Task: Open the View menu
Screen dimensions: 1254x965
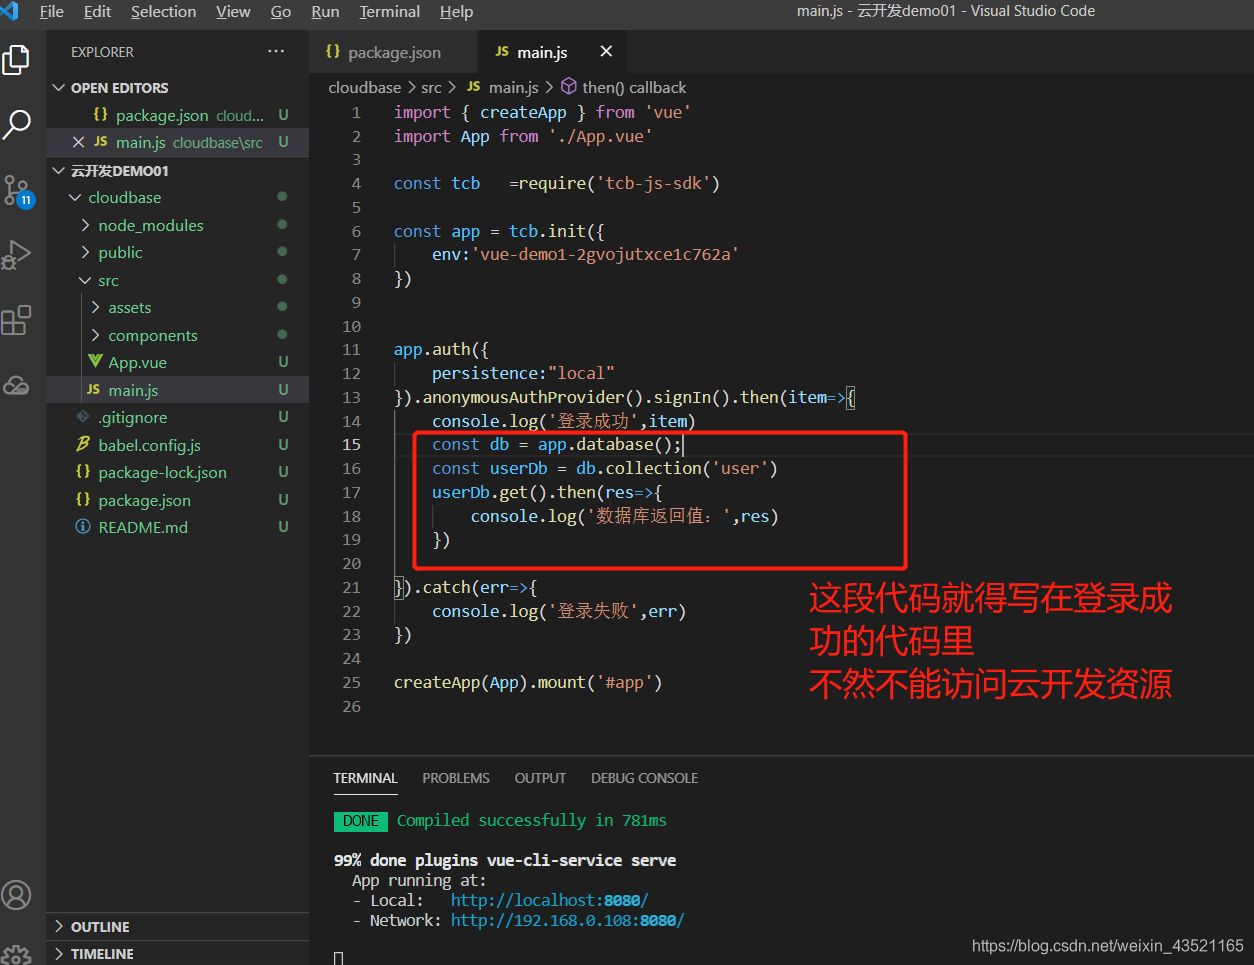Action: (233, 11)
